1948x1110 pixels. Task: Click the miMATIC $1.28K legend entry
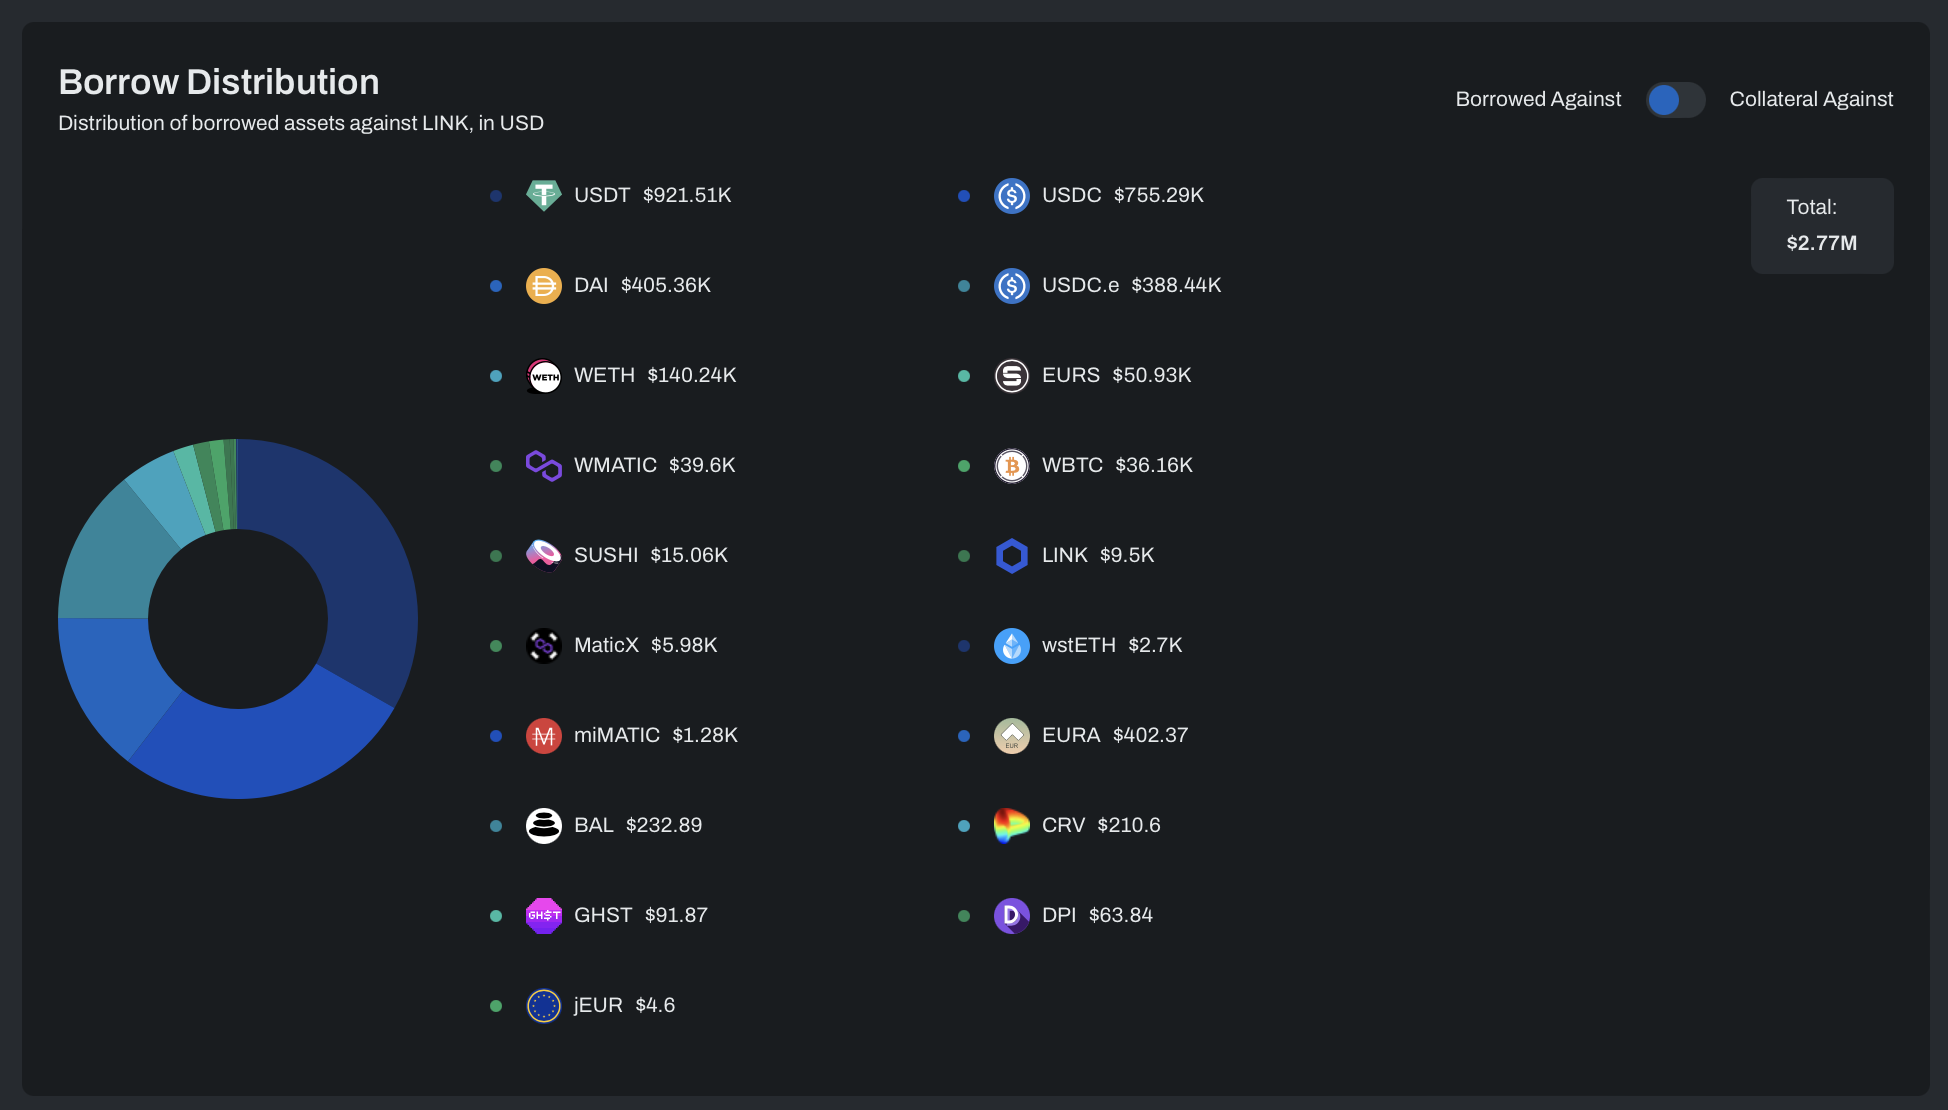(x=655, y=735)
